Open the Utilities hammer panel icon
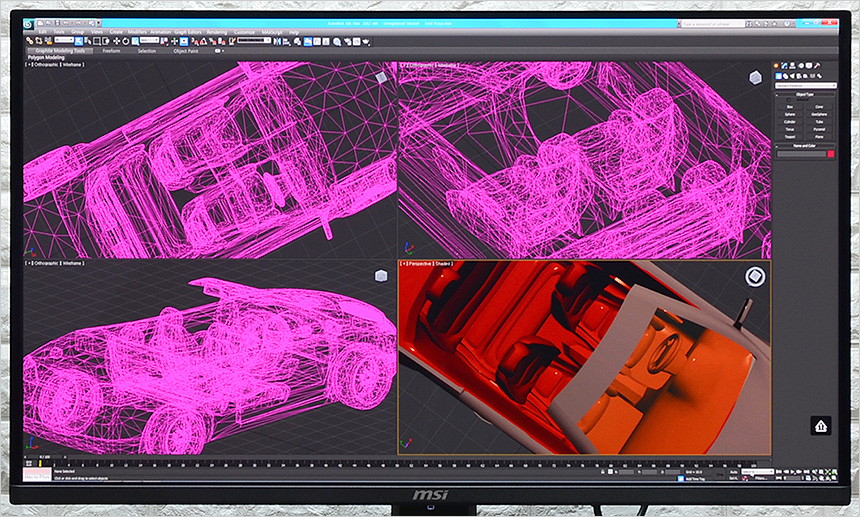This screenshot has height=517, width=860. pyautogui.click(x=818, y=67)
